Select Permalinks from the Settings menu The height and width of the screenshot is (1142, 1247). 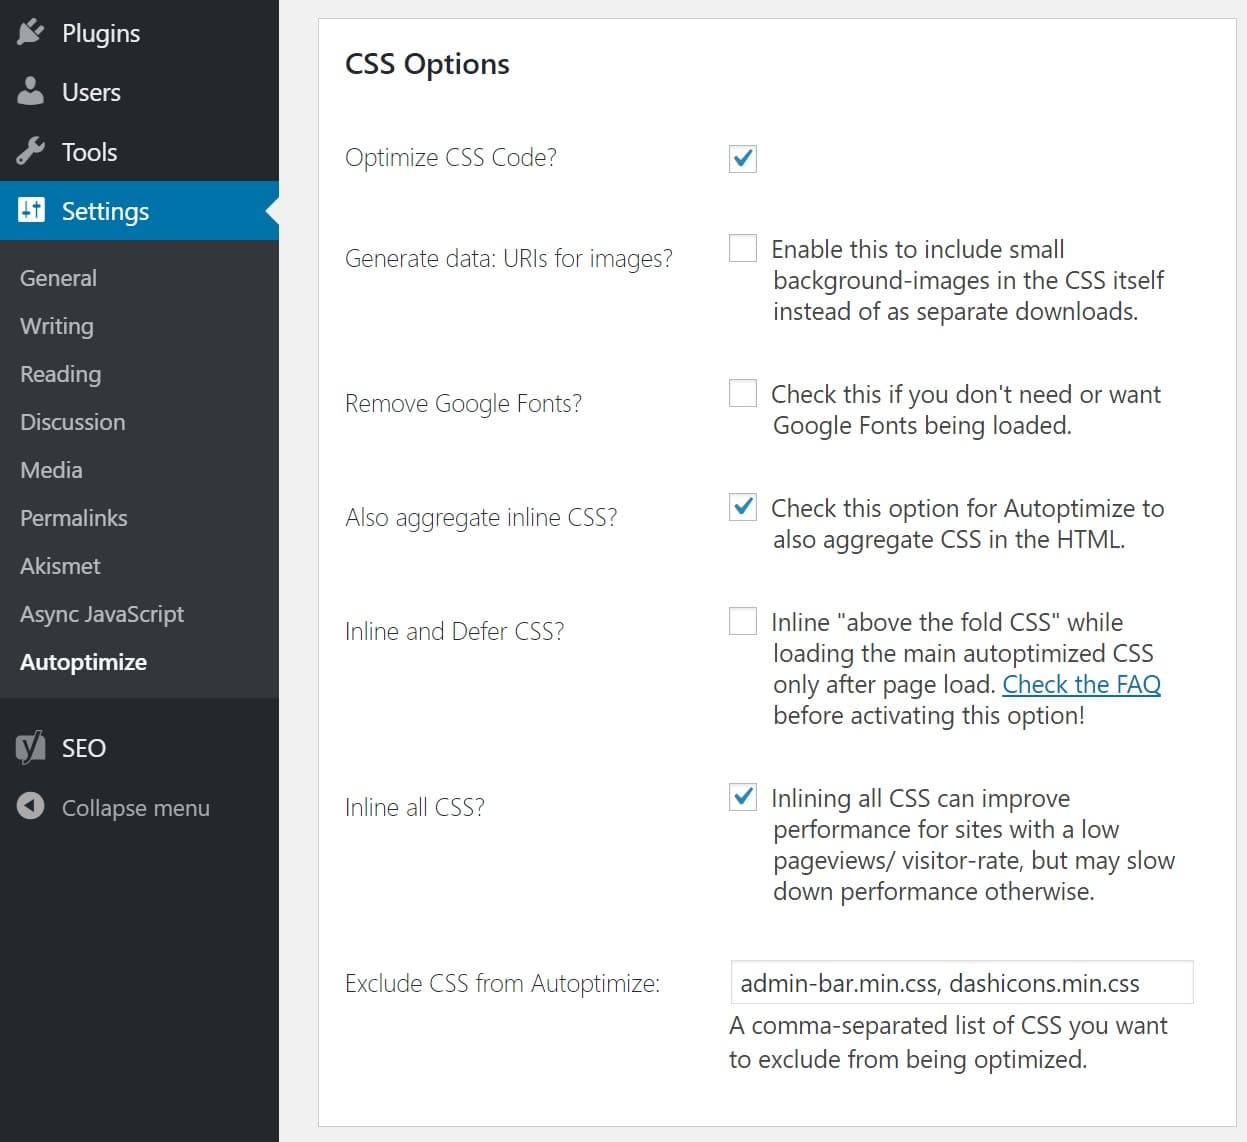pos(73,518)
